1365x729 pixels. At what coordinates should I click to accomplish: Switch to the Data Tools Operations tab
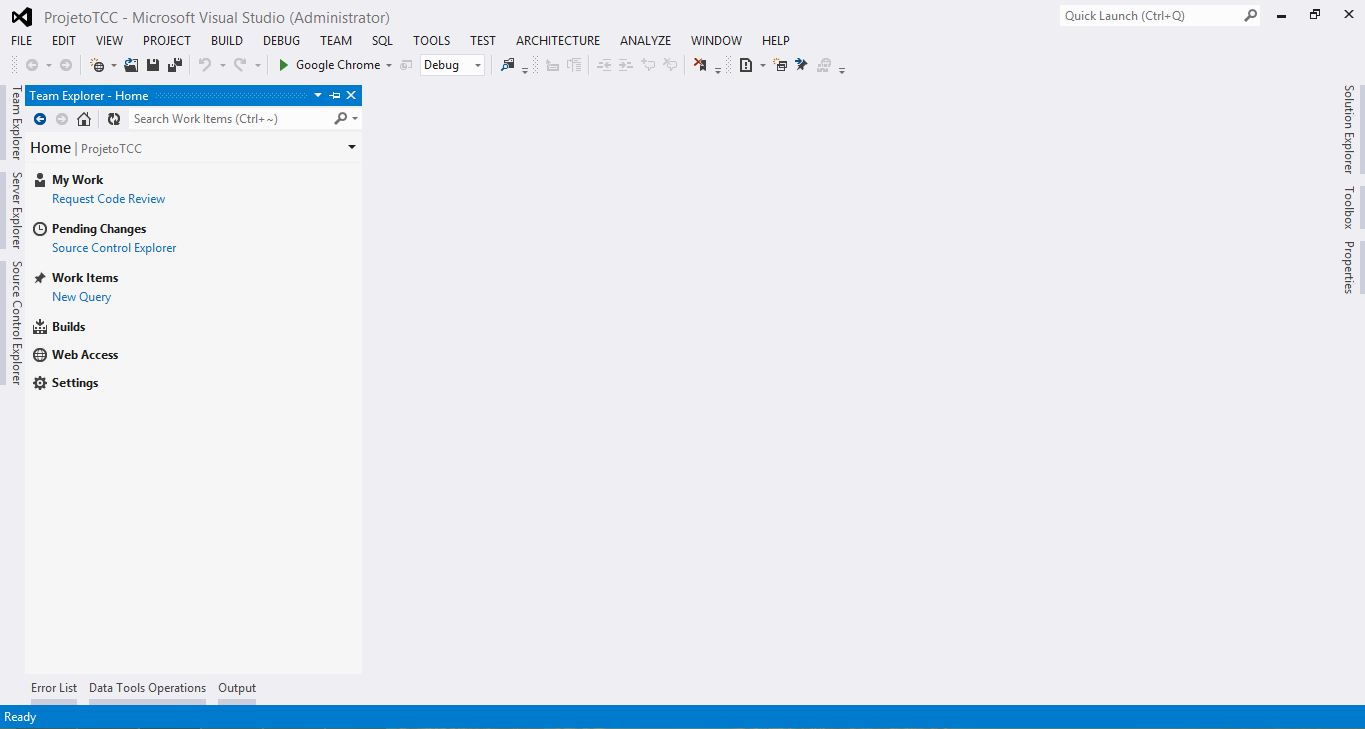[147, 688]
